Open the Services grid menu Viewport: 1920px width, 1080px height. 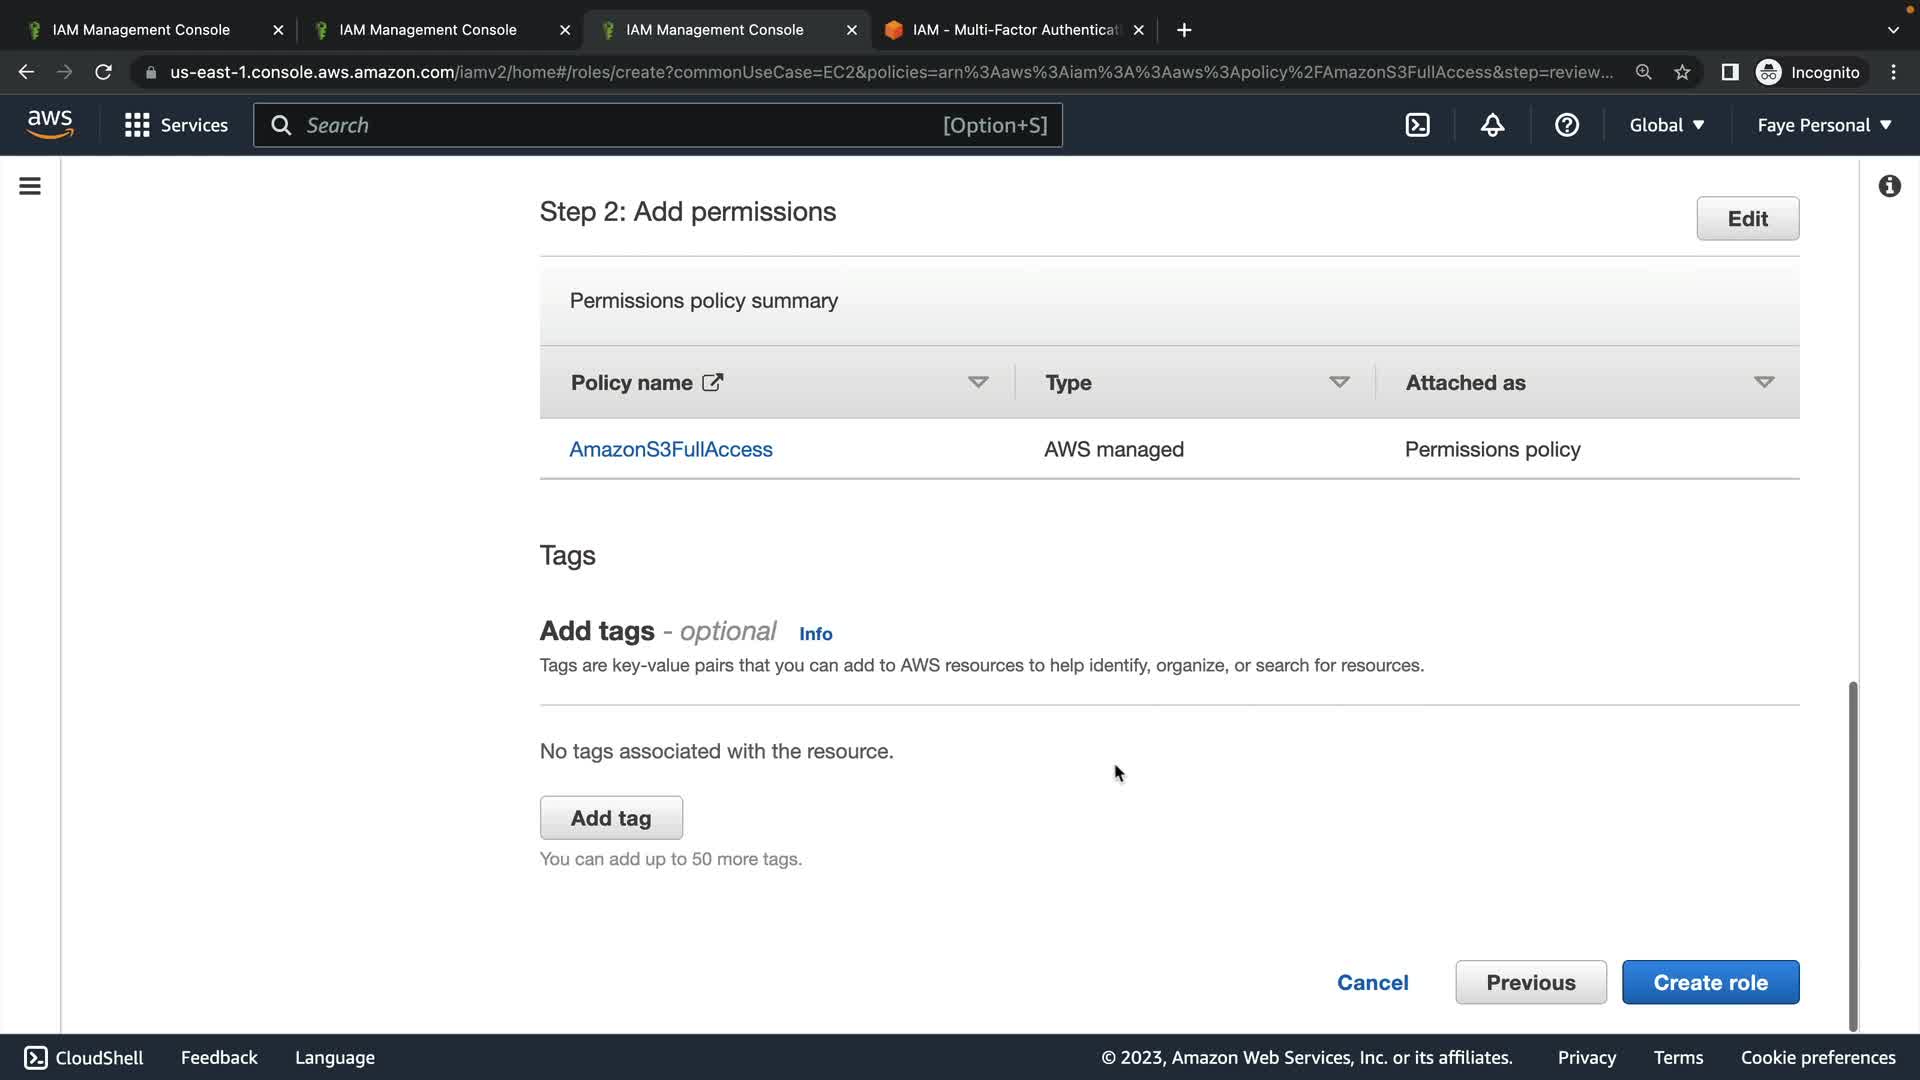point(176,125)
